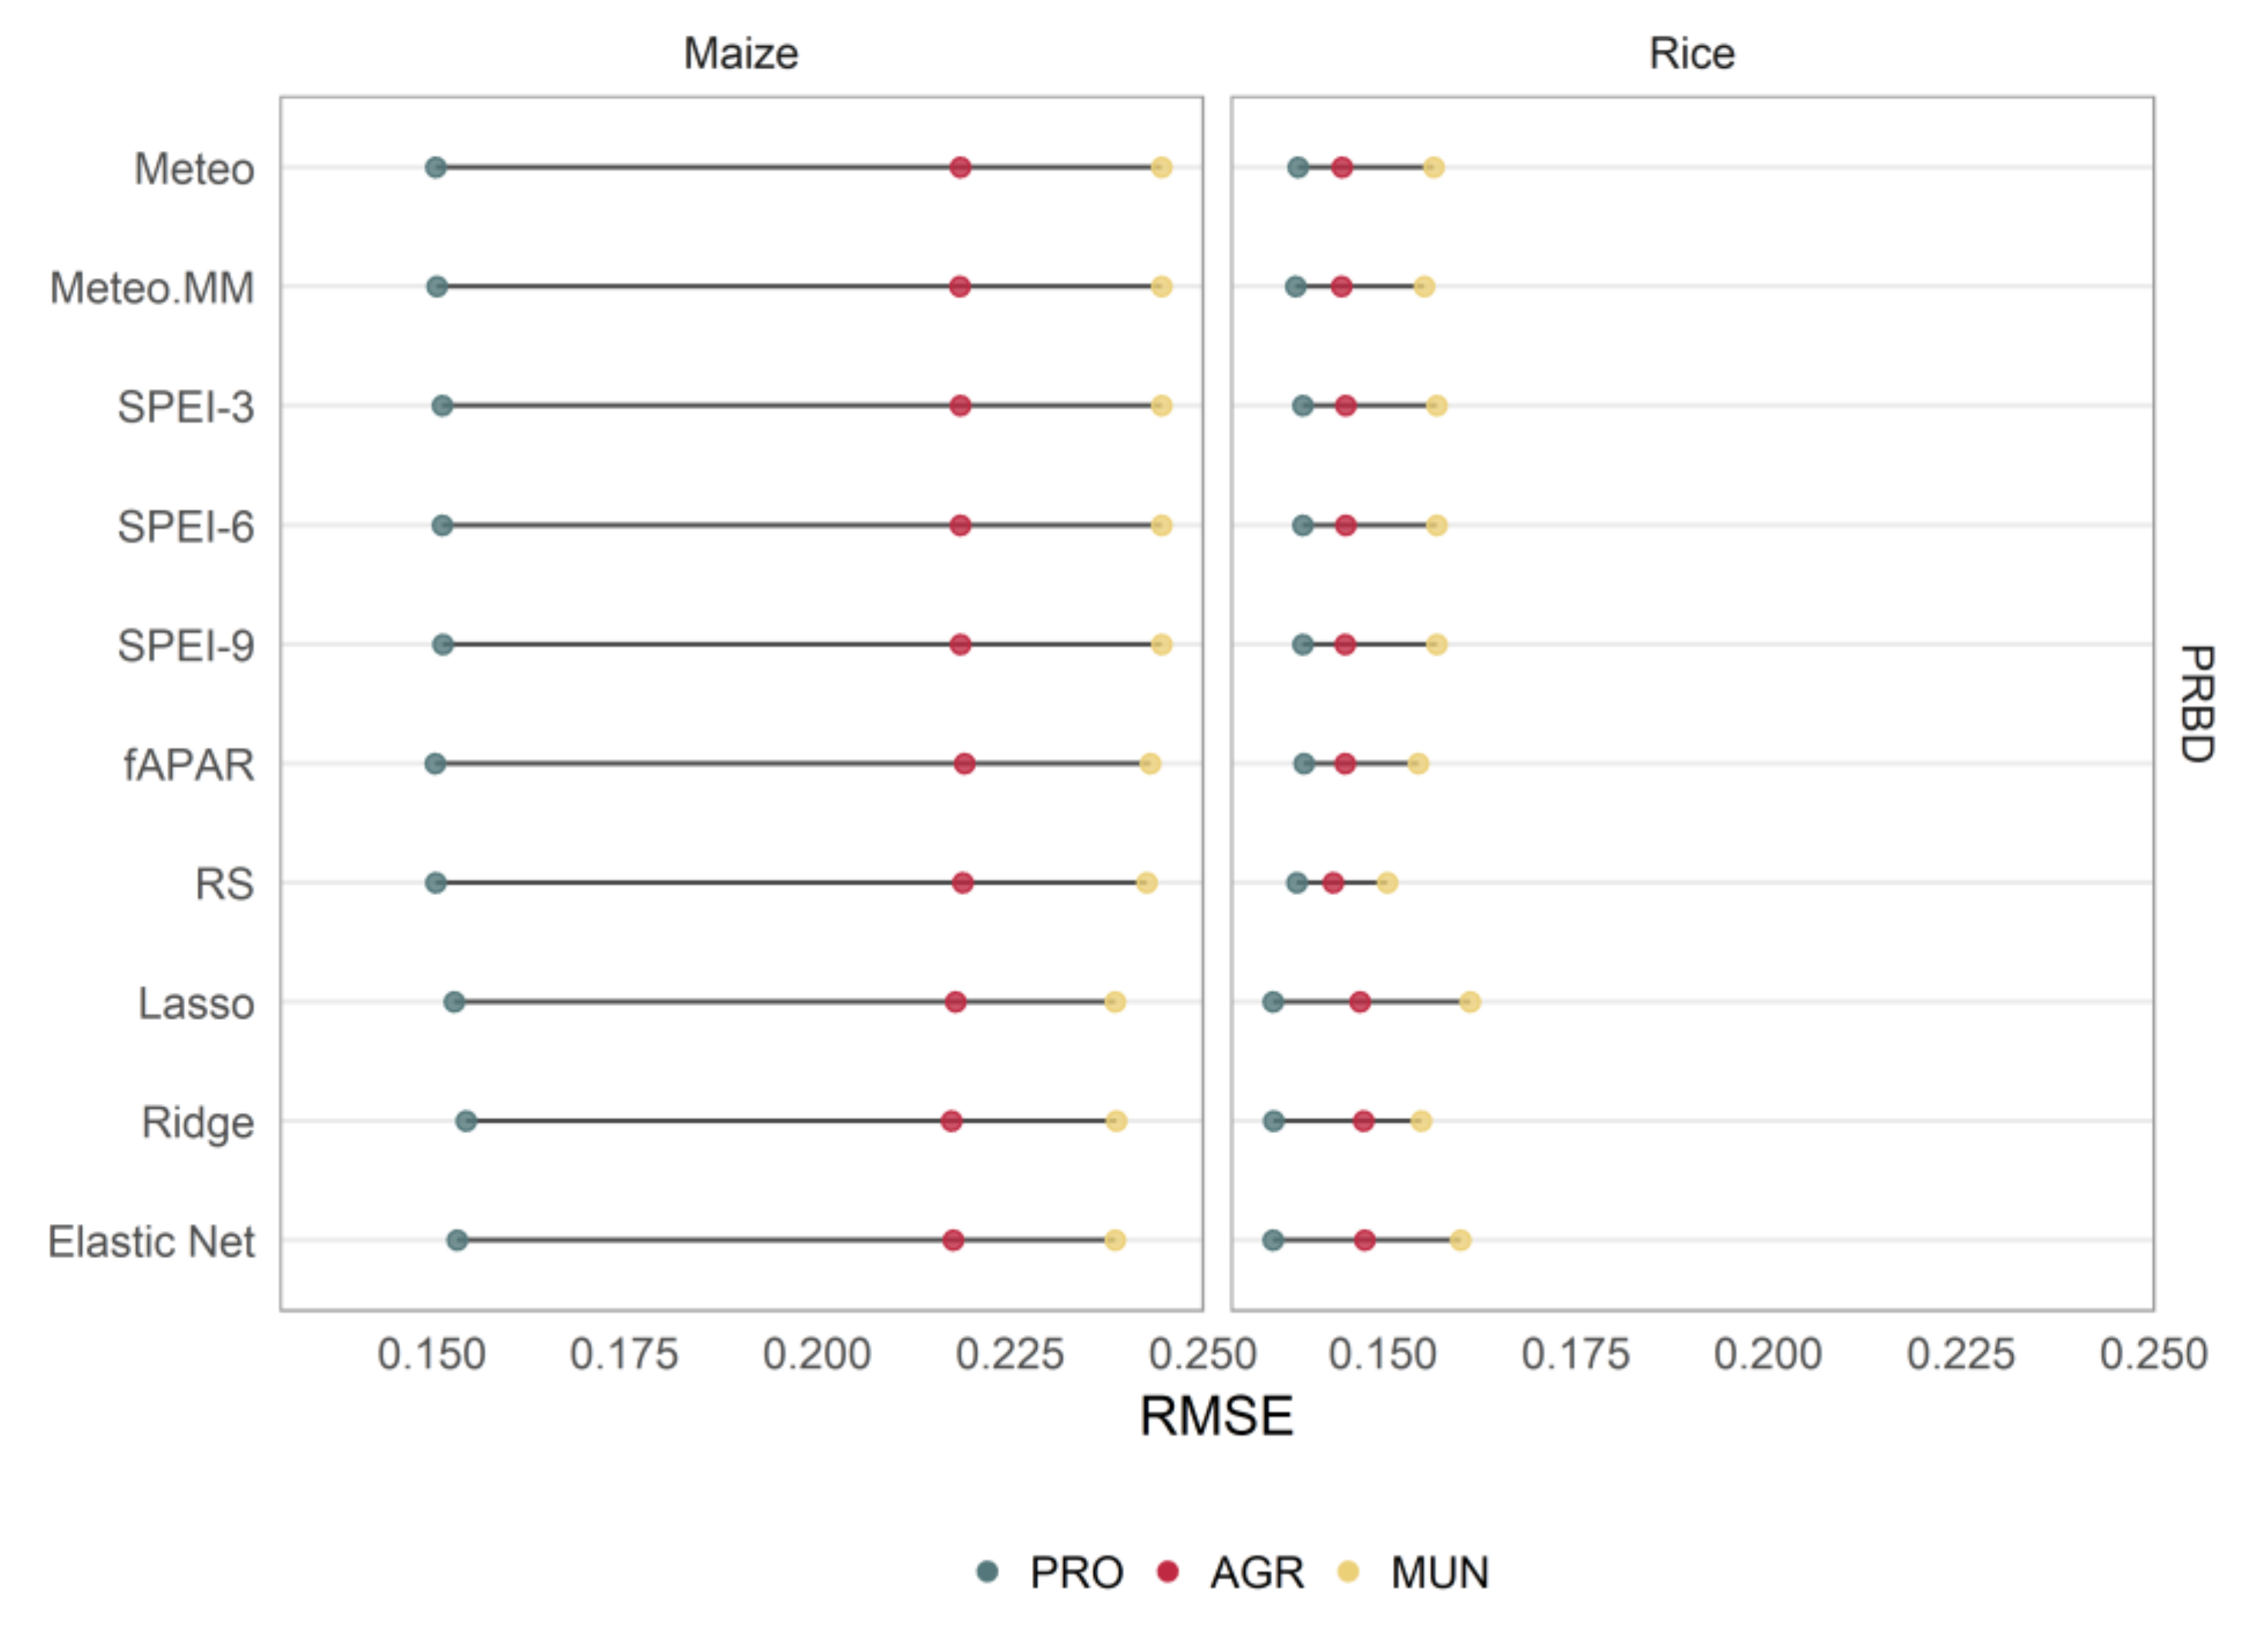Click teal PRO point for Elastic Net in Rice
This screenshot has width=2268, height=1633.
click(1273, 1240)
